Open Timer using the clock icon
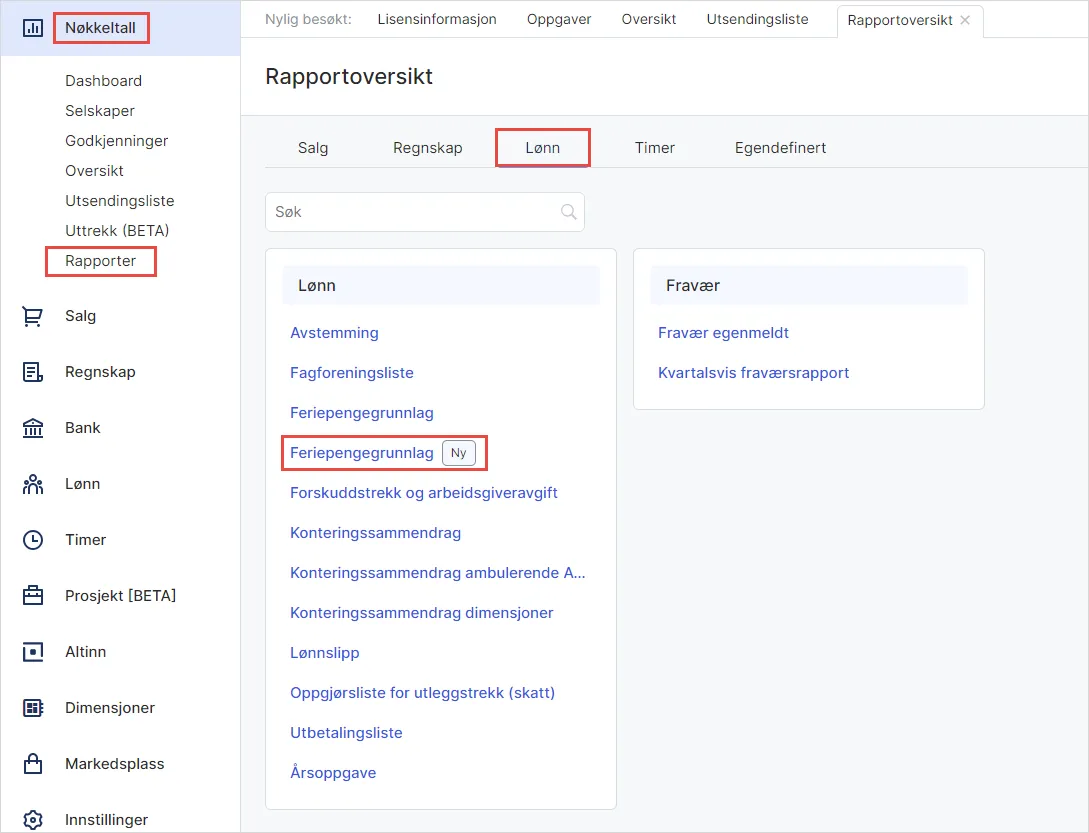Viewport: 1089px width, 833px height. point(33,539)
